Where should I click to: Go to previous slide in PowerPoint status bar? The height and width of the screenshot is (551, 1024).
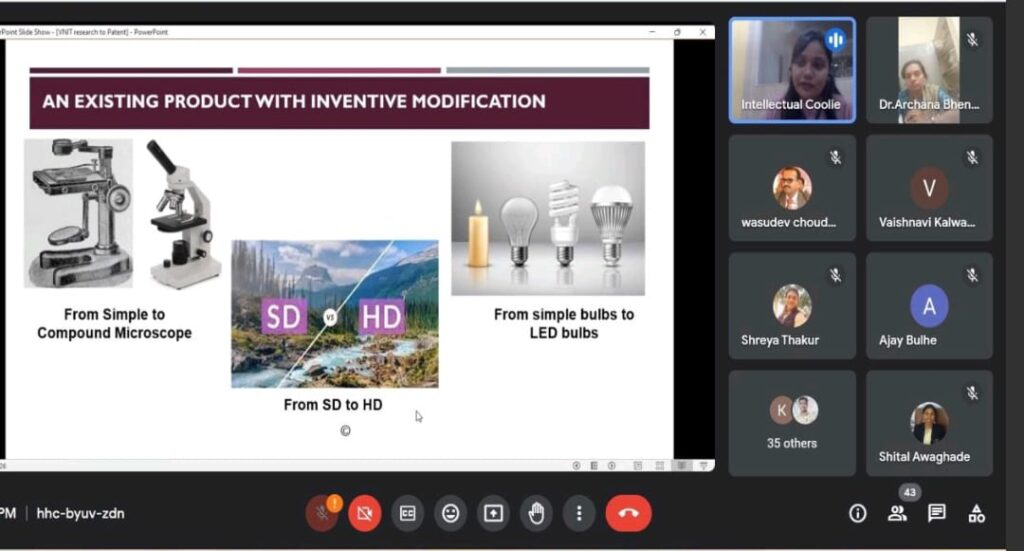(577, 466)
